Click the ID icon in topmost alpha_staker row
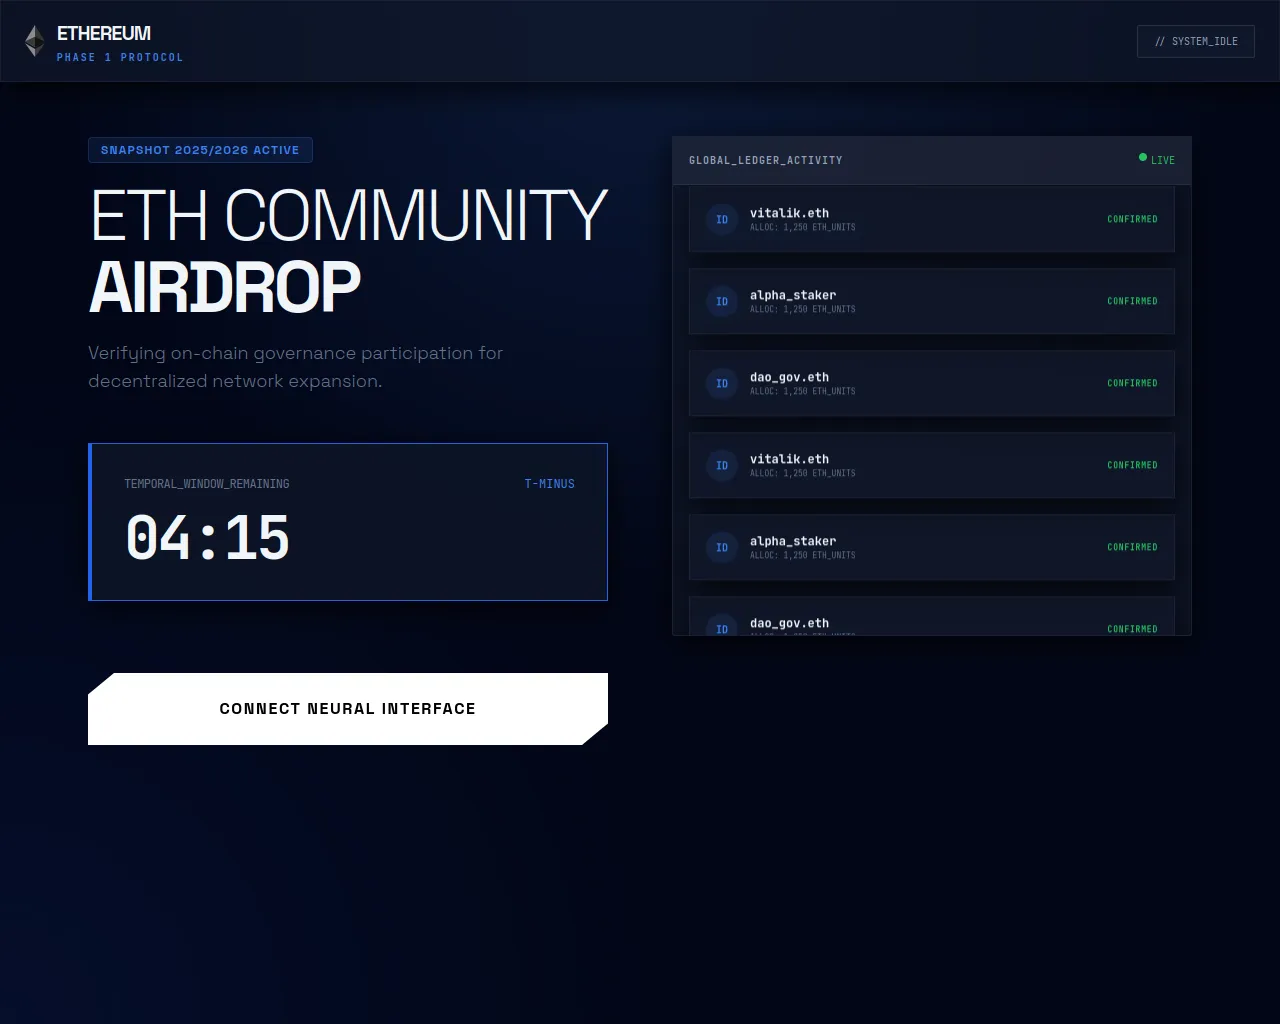Image resolution: width=1280 pixels, height=1024 pixels. pyautogui.click(x=722, y=301)
